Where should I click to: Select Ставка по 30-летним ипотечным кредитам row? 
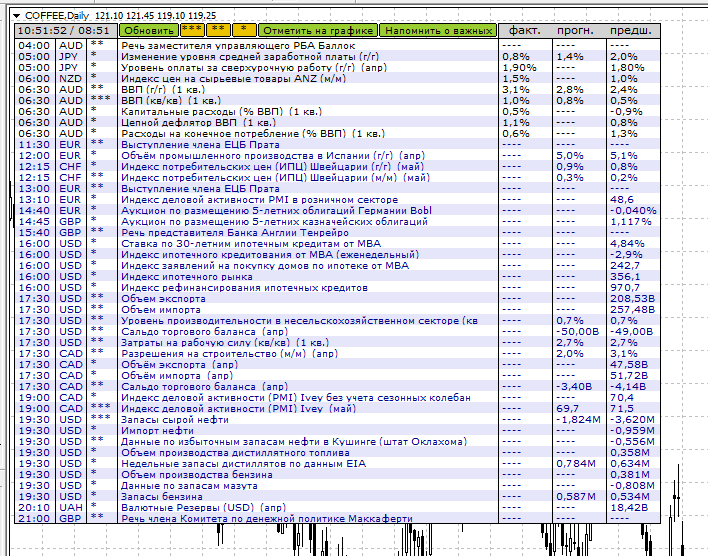[337, 243]
